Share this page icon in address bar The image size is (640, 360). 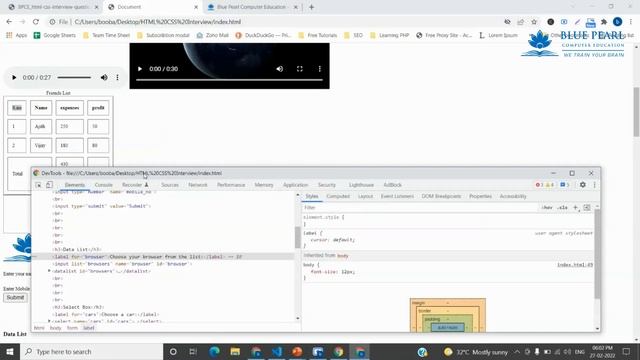520,22
